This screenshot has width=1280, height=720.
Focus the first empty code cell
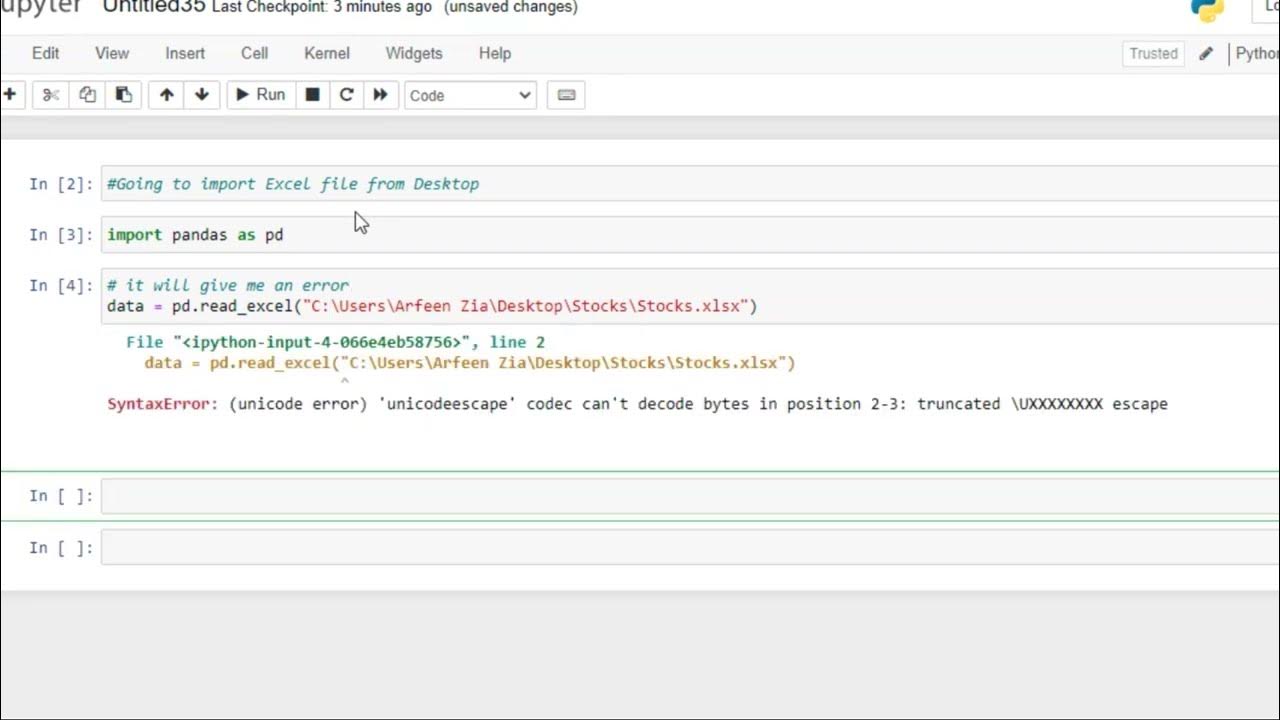[x=690, y=496]
